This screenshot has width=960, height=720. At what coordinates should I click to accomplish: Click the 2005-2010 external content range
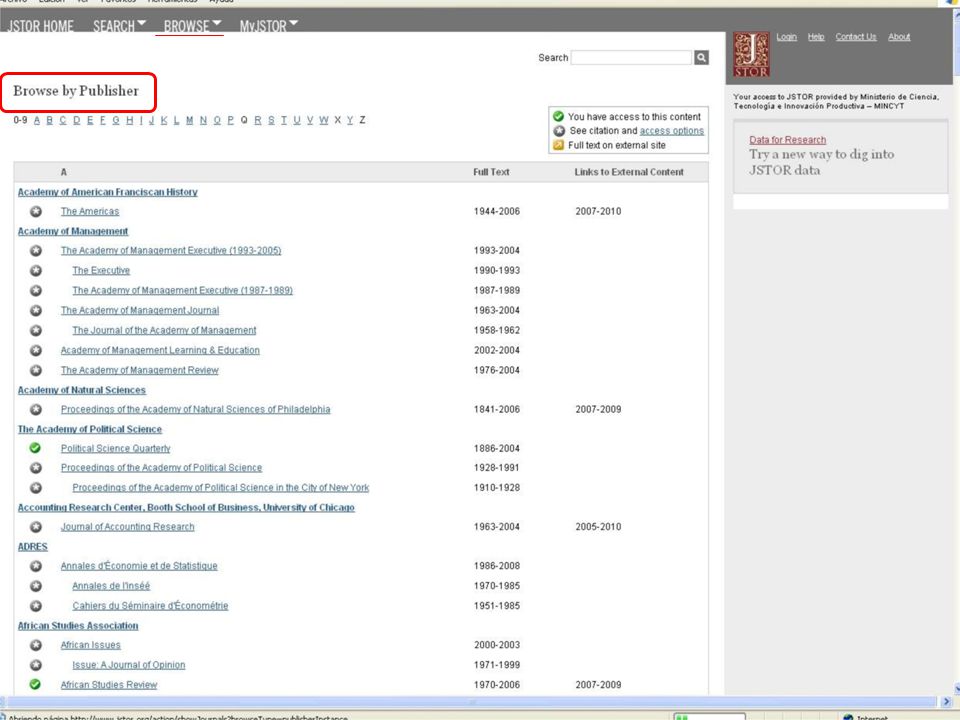(x=598, y=527)
